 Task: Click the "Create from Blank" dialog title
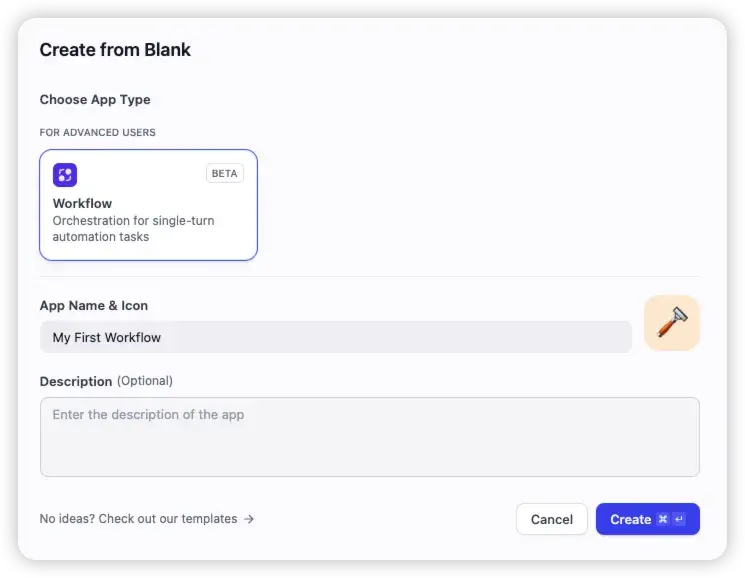(x=115, y=49)
